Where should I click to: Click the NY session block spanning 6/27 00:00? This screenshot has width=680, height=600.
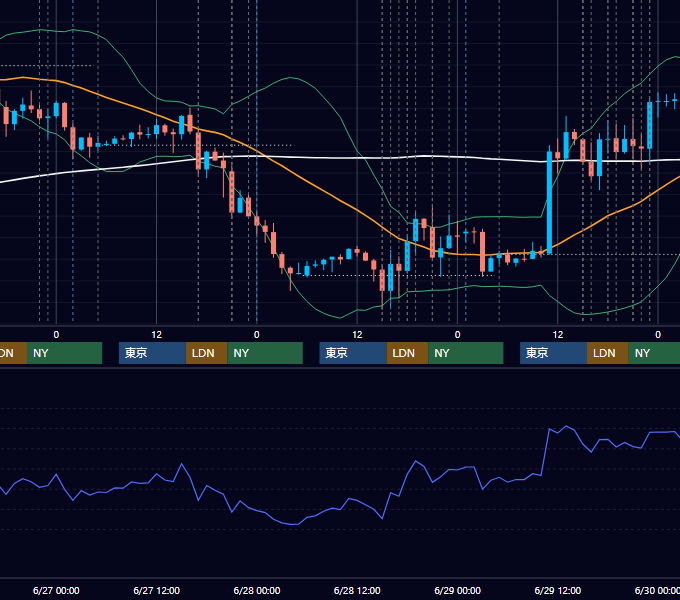[64, 353]
